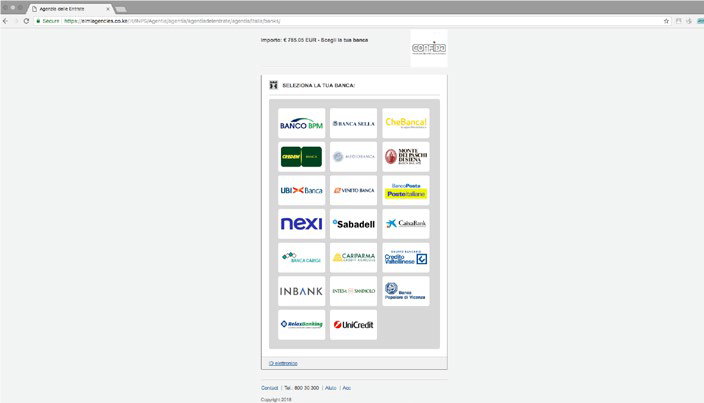Bookmark this page with the star icon
The width and height of the screenshot is (704, 403).
tap(666, 21)
